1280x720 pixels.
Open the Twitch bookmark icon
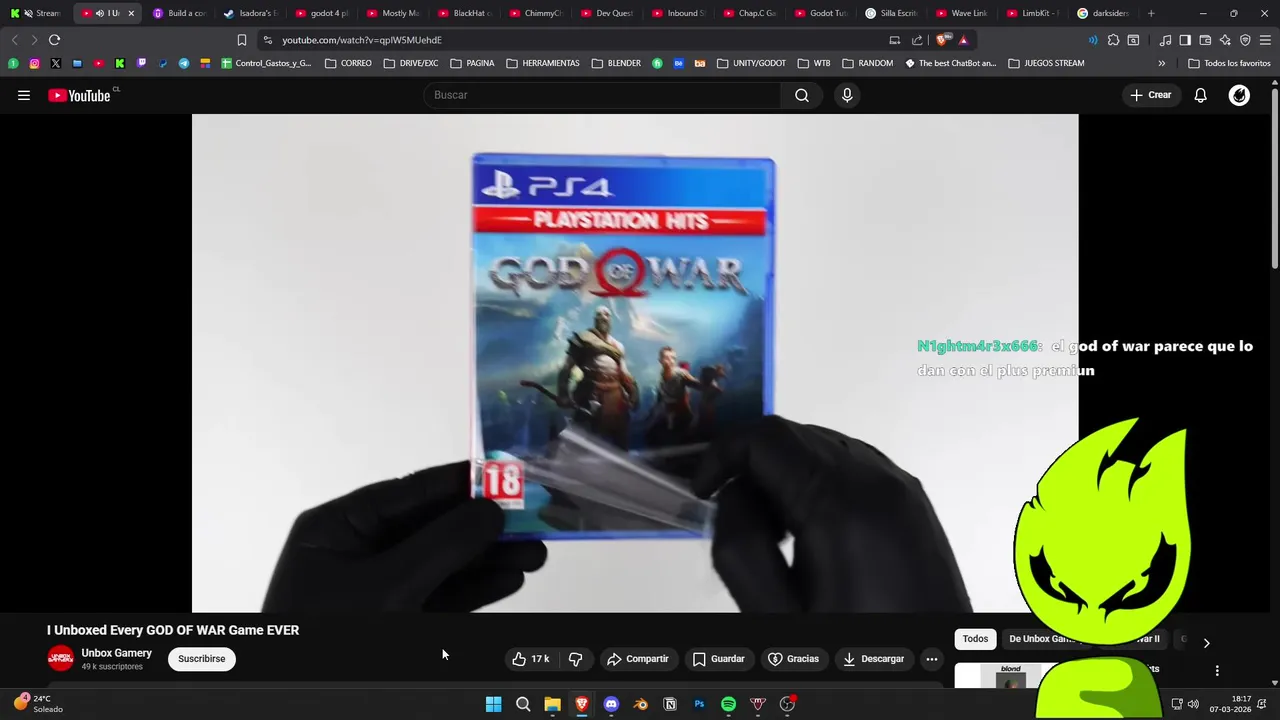point(141,63)
